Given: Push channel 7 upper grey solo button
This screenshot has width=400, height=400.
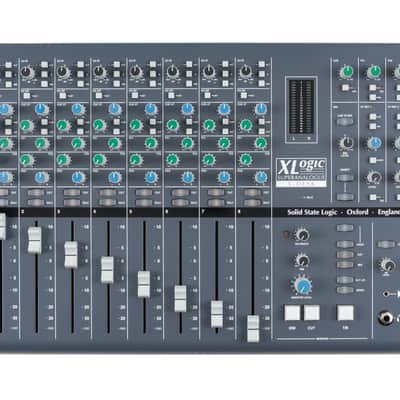Looking at the screenshot, I should [x=216, y=193].
